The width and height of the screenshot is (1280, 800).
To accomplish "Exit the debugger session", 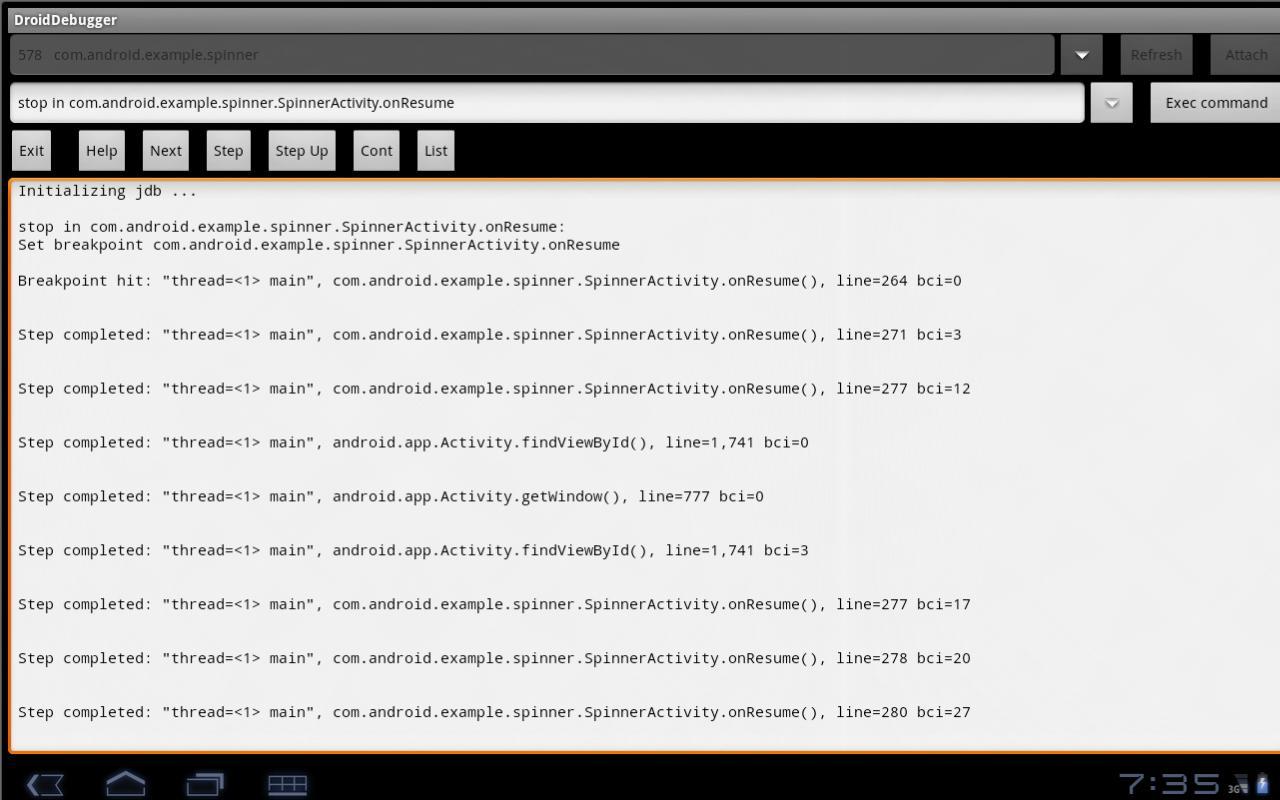I will [31, 150].
